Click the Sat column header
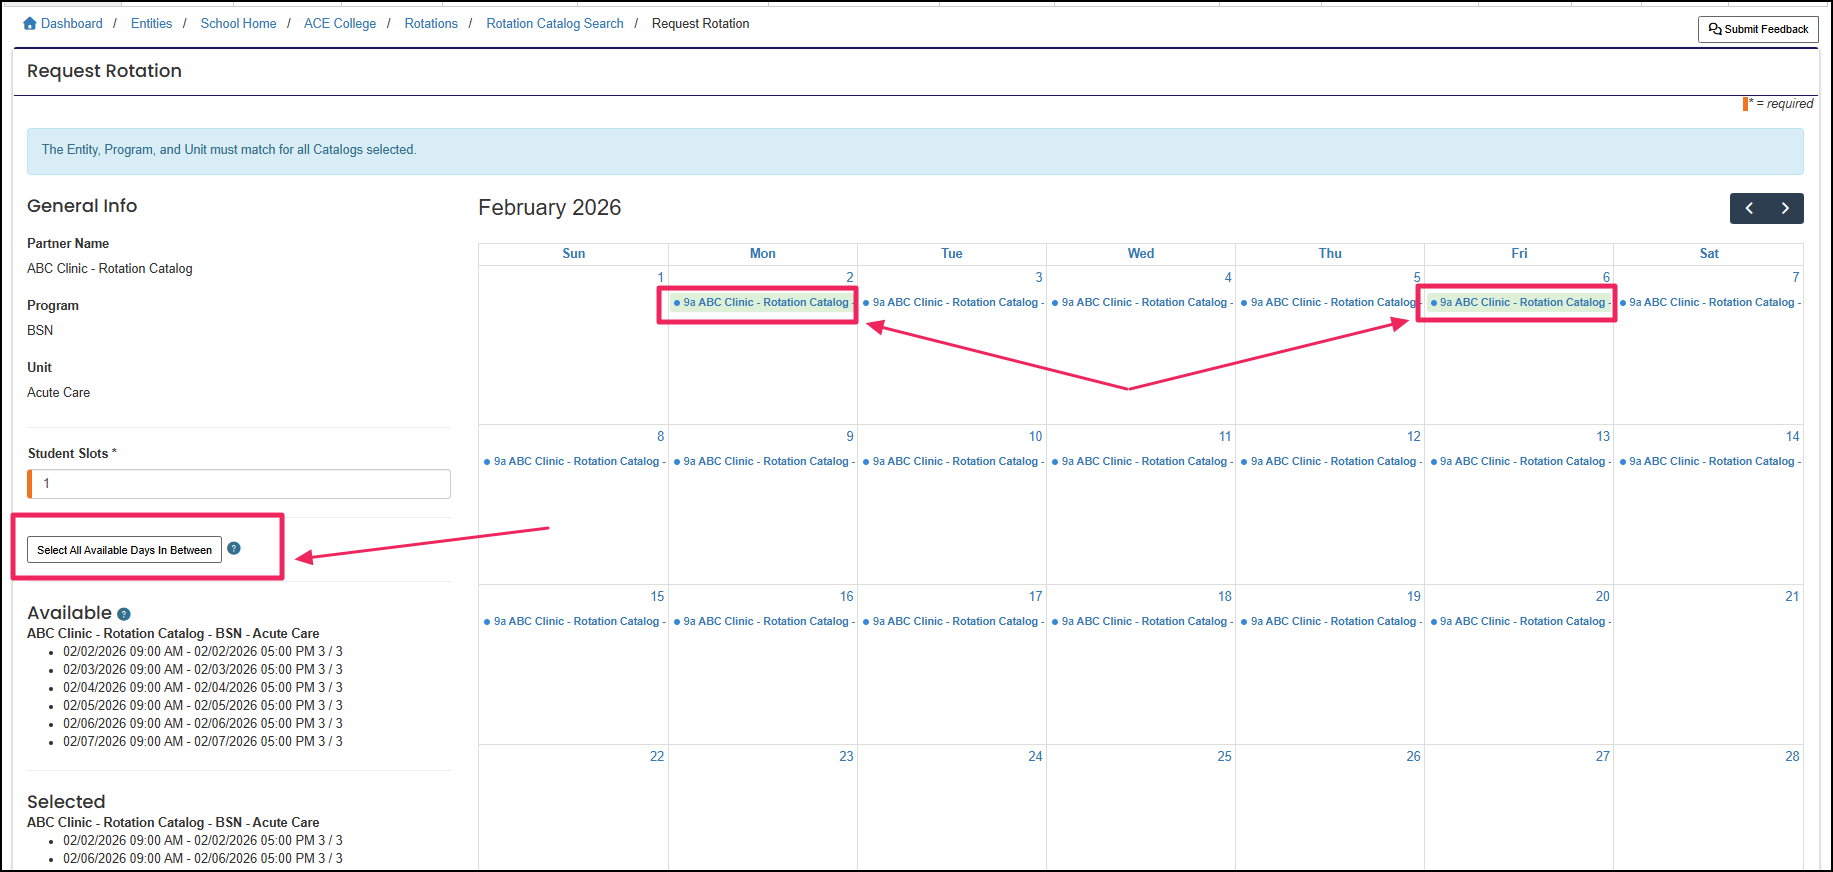 (x=1709, y=253)
